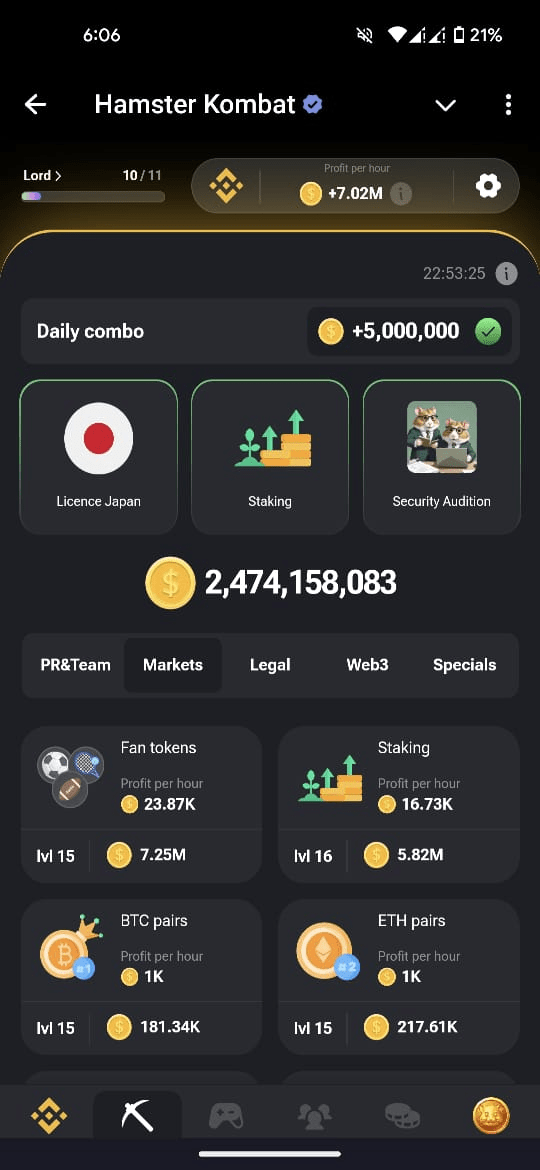Tap the hamster coin Airdrop icon
Image resolution: width=540 pixels, height=1170 pixels.
tap(491, 1116)
